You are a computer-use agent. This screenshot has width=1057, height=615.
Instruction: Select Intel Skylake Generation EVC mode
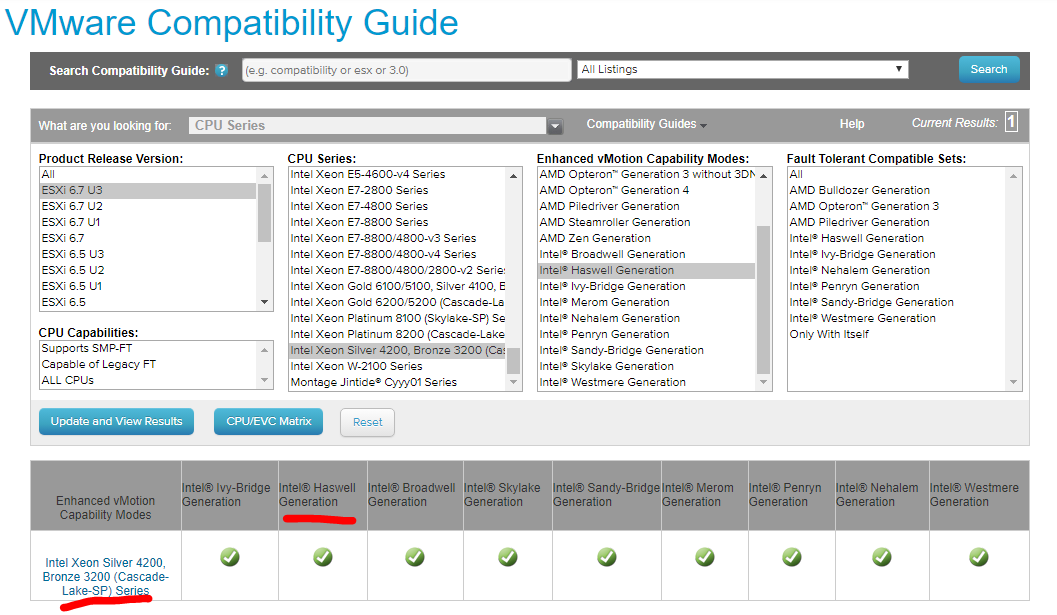(646, 366)
